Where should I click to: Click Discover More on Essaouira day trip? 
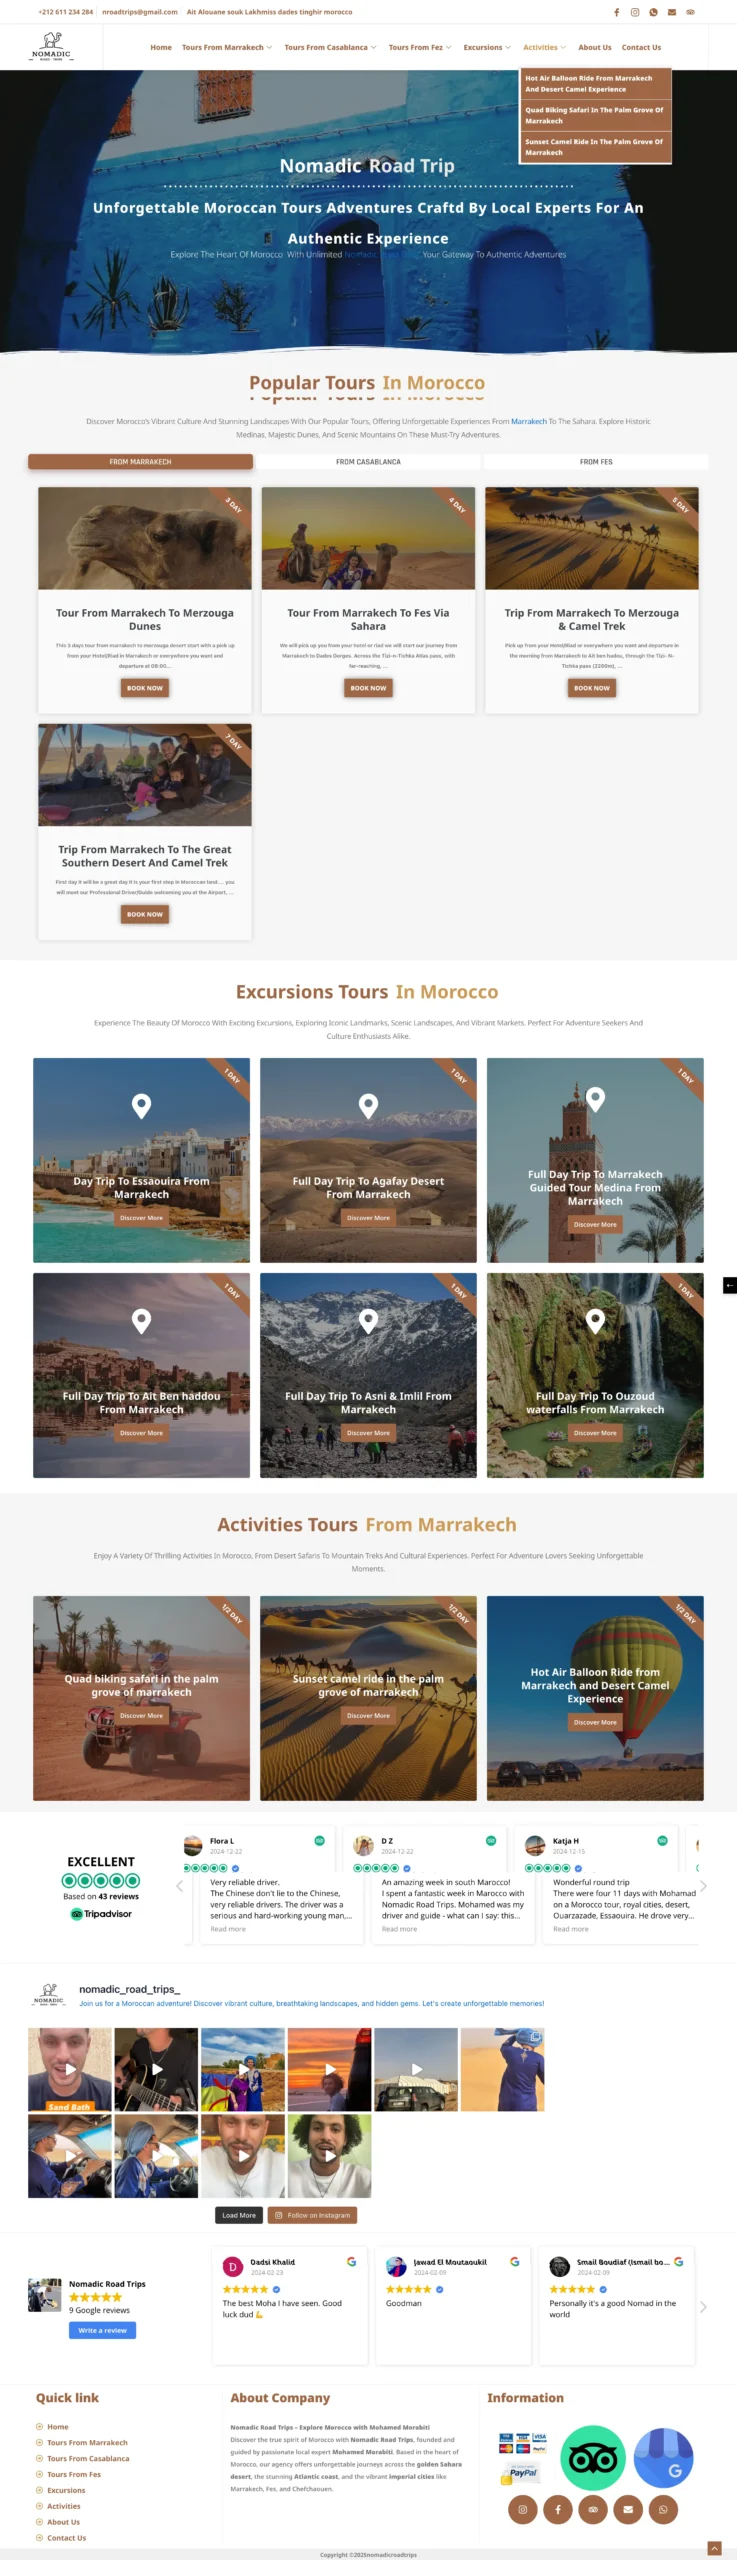click(x=141, y=1218)
